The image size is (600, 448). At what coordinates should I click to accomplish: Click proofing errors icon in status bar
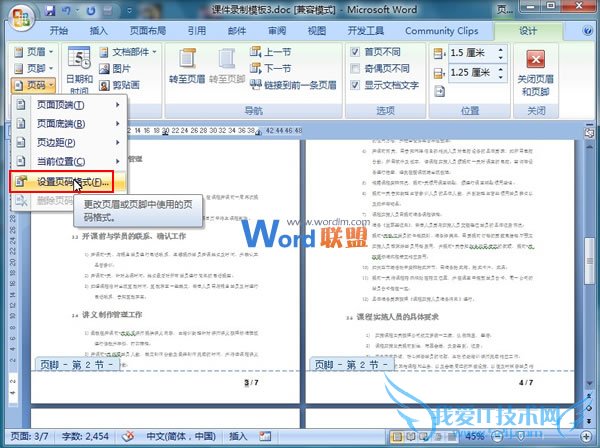click(x=128, y=436)
